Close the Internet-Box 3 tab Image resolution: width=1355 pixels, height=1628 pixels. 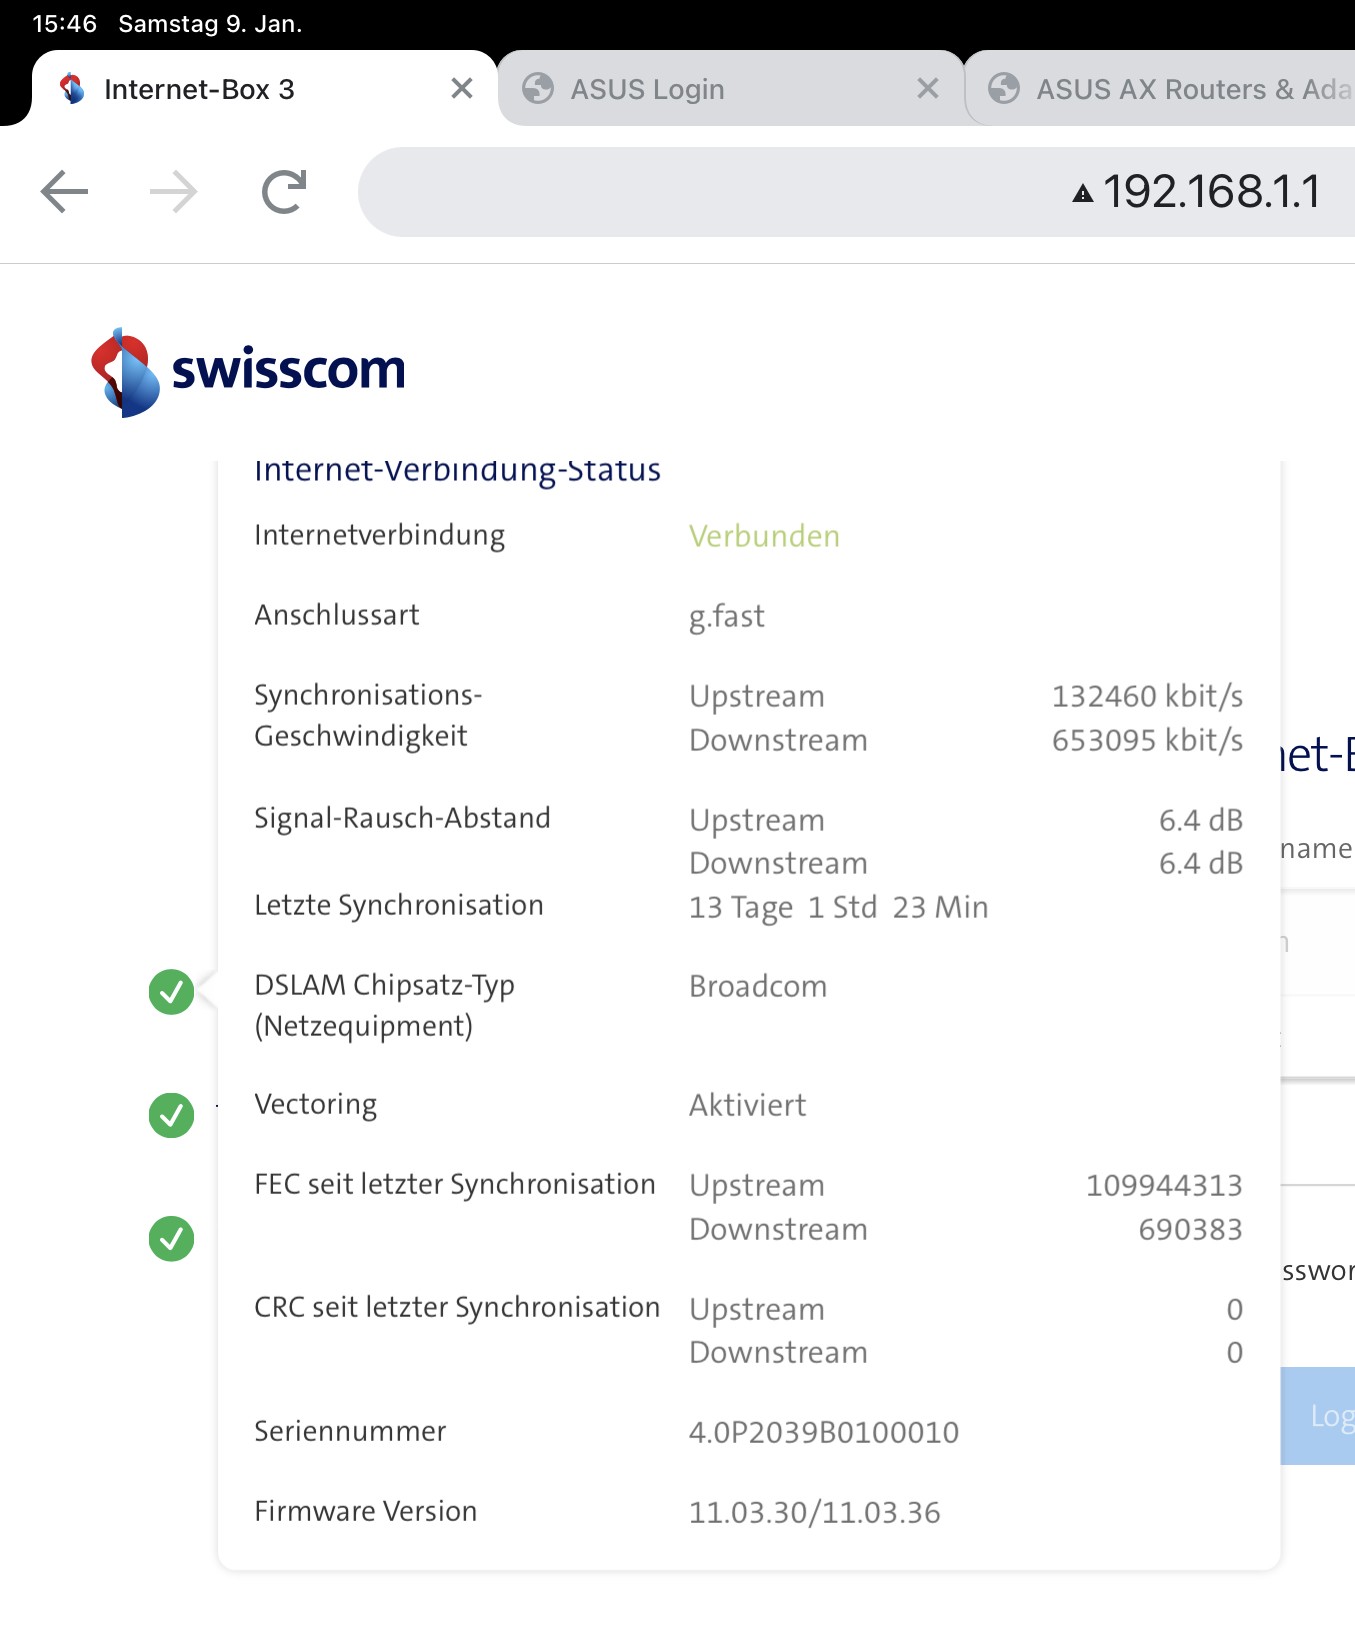coord(462,89)
